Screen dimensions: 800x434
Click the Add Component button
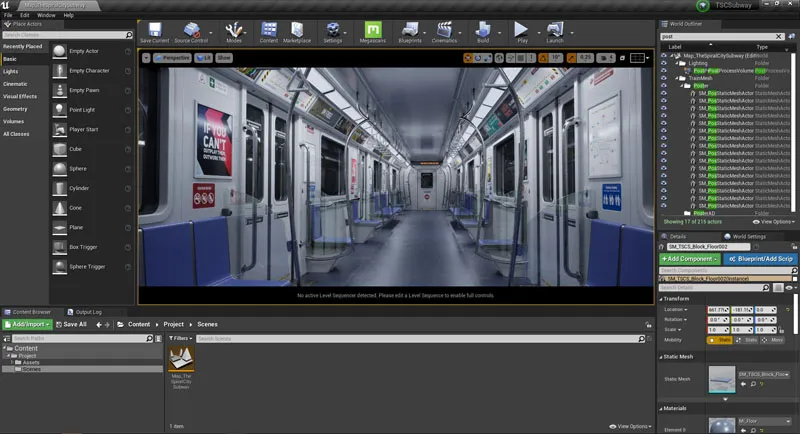688,258
